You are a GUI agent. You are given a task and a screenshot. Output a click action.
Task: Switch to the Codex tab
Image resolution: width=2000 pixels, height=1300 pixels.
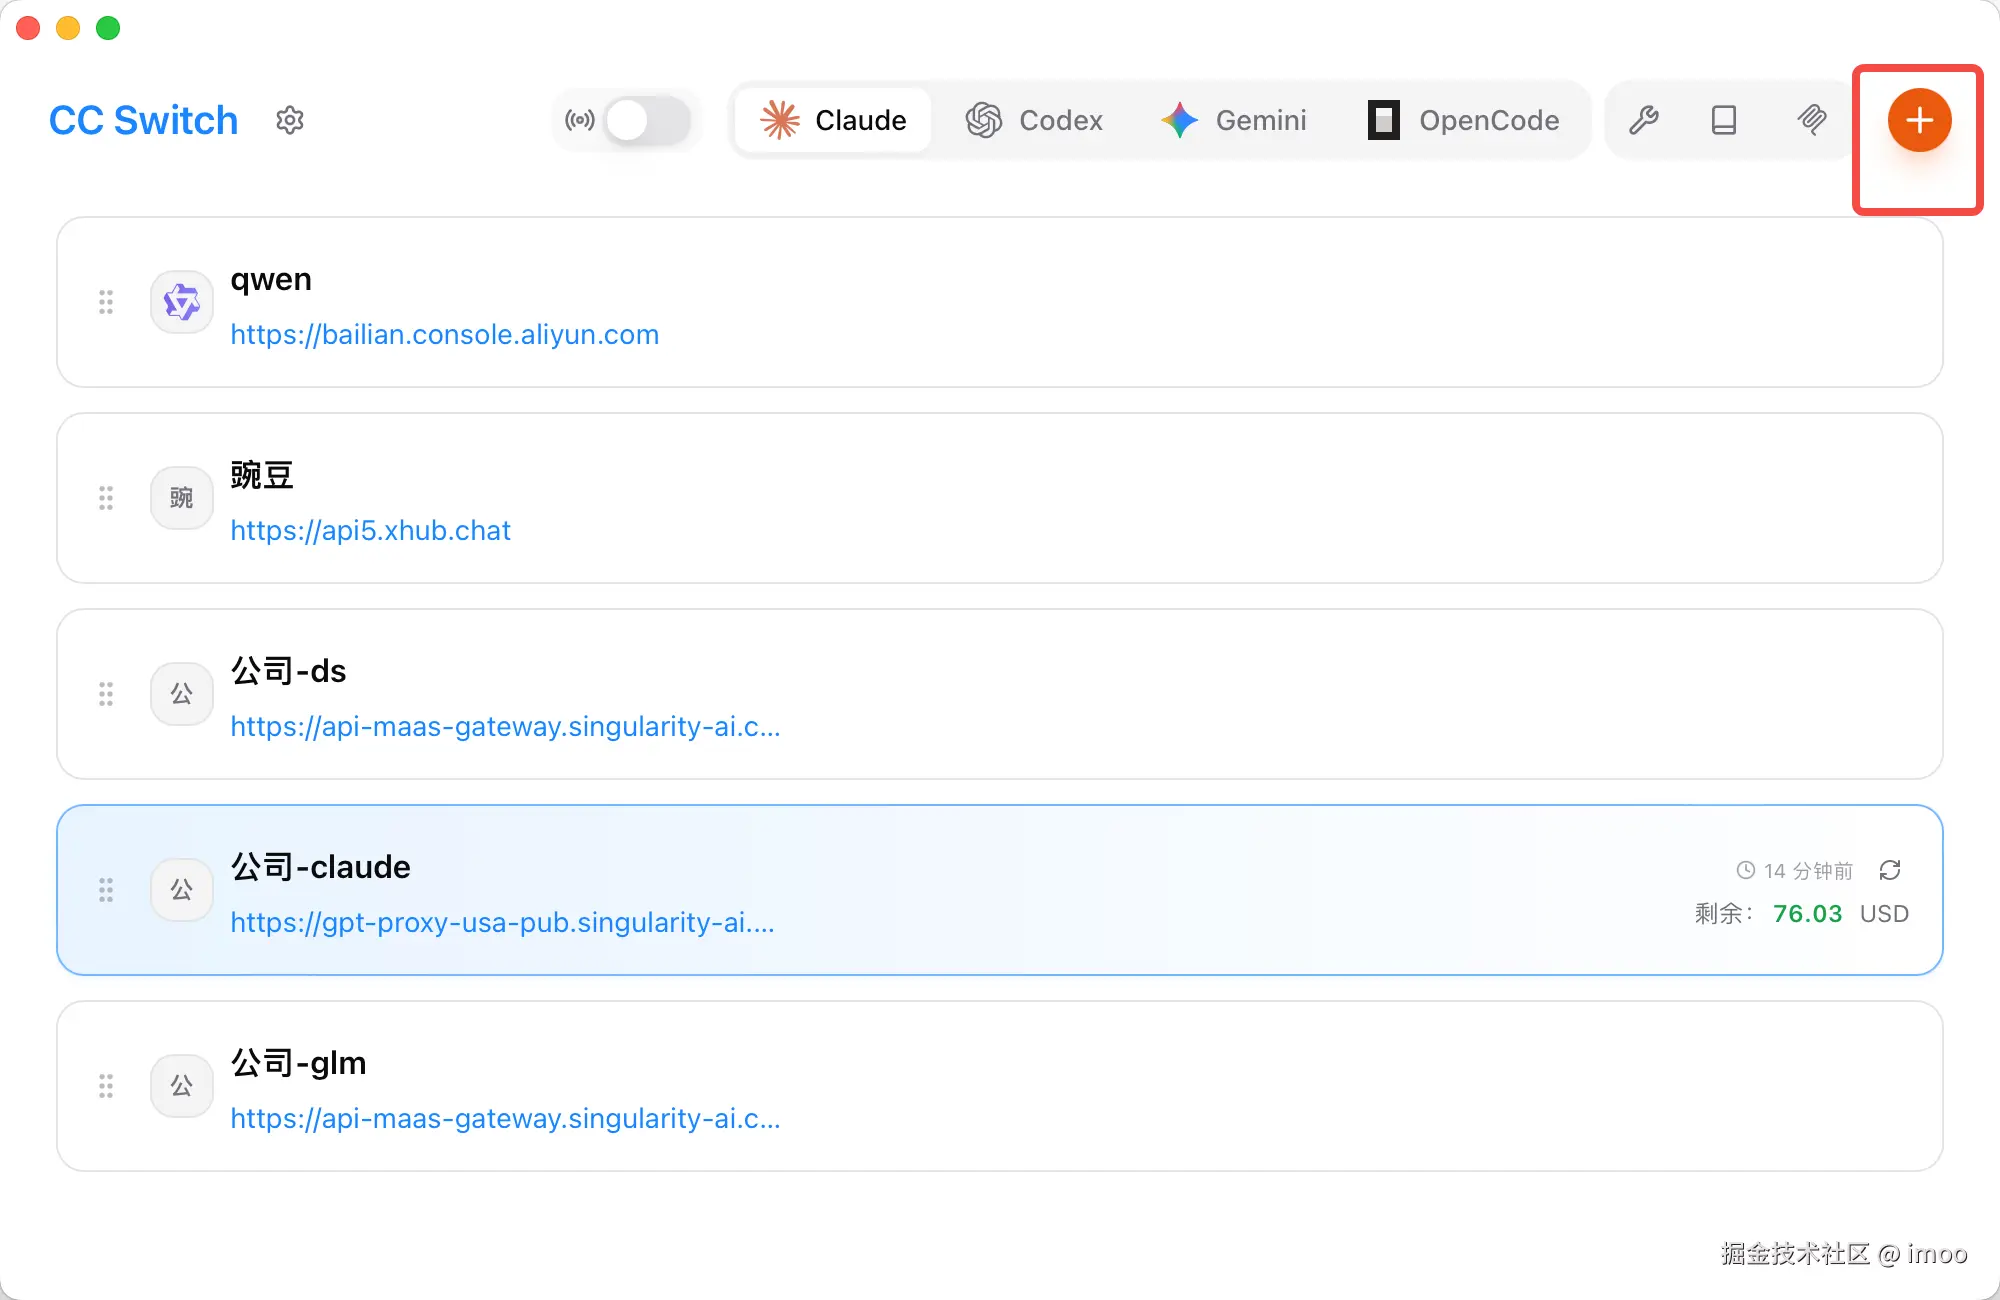1034,120
